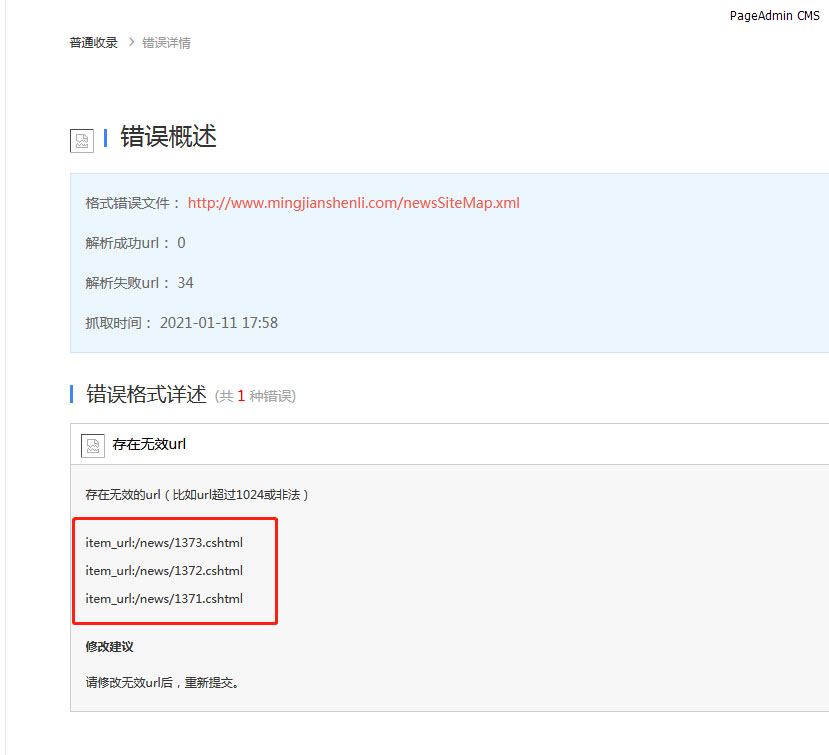Select item_url:/news/1372.cshtml entry
This screenshot has height=755, width=829.
click(164, 570)
